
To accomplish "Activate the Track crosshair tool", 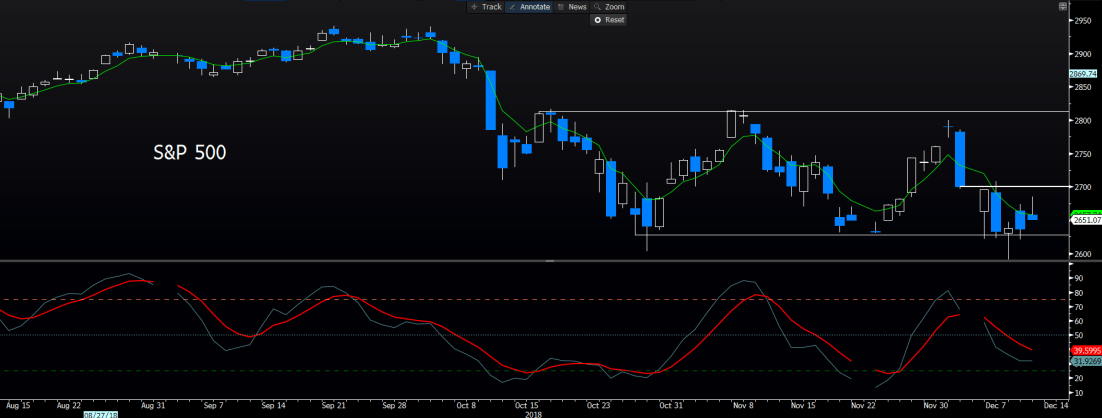I will click(x=486, y=6).
